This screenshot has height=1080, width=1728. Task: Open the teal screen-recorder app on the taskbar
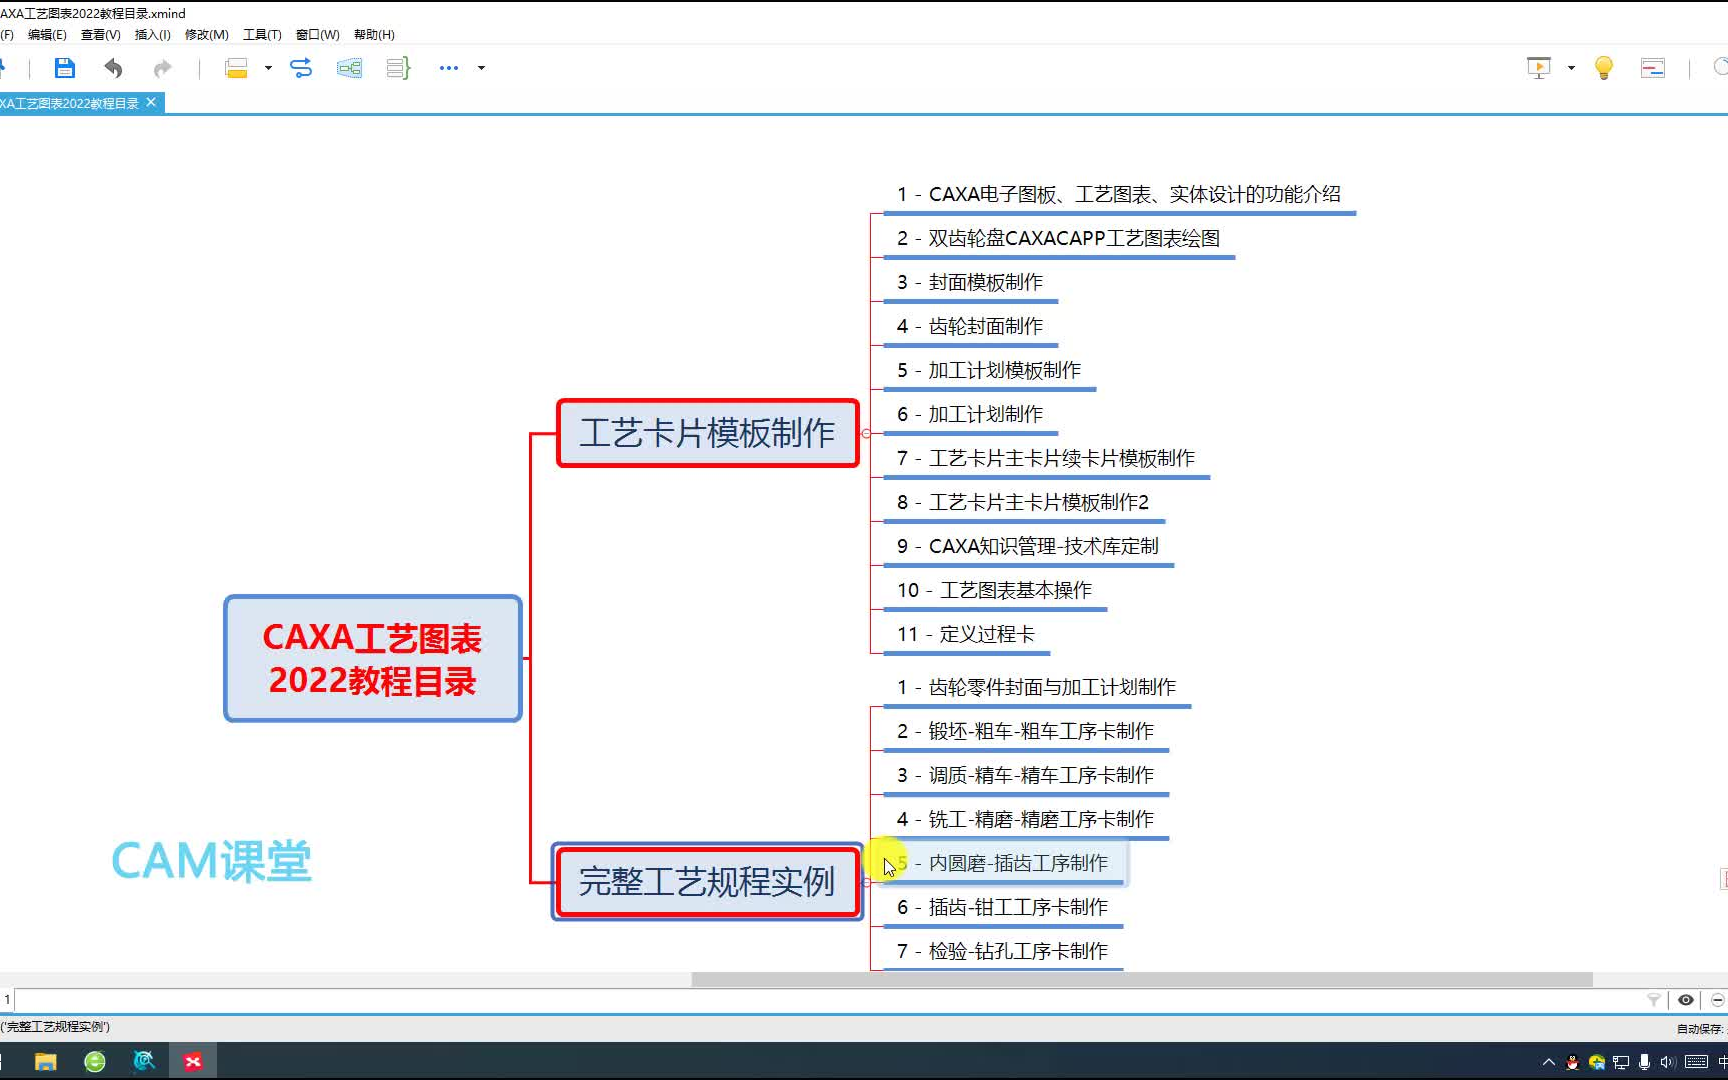(x=144, y=1061)
